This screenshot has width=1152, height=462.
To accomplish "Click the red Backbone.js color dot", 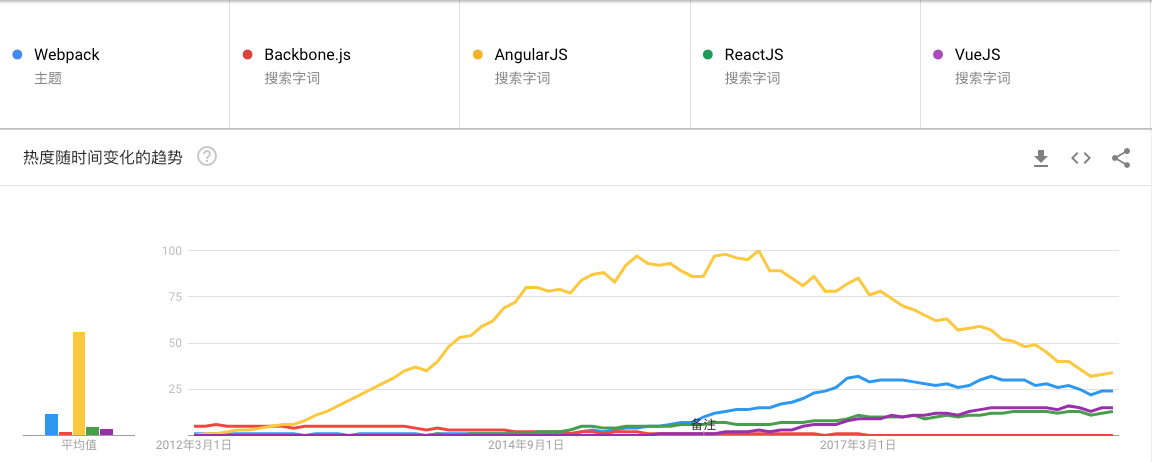I will click(247, 55).
